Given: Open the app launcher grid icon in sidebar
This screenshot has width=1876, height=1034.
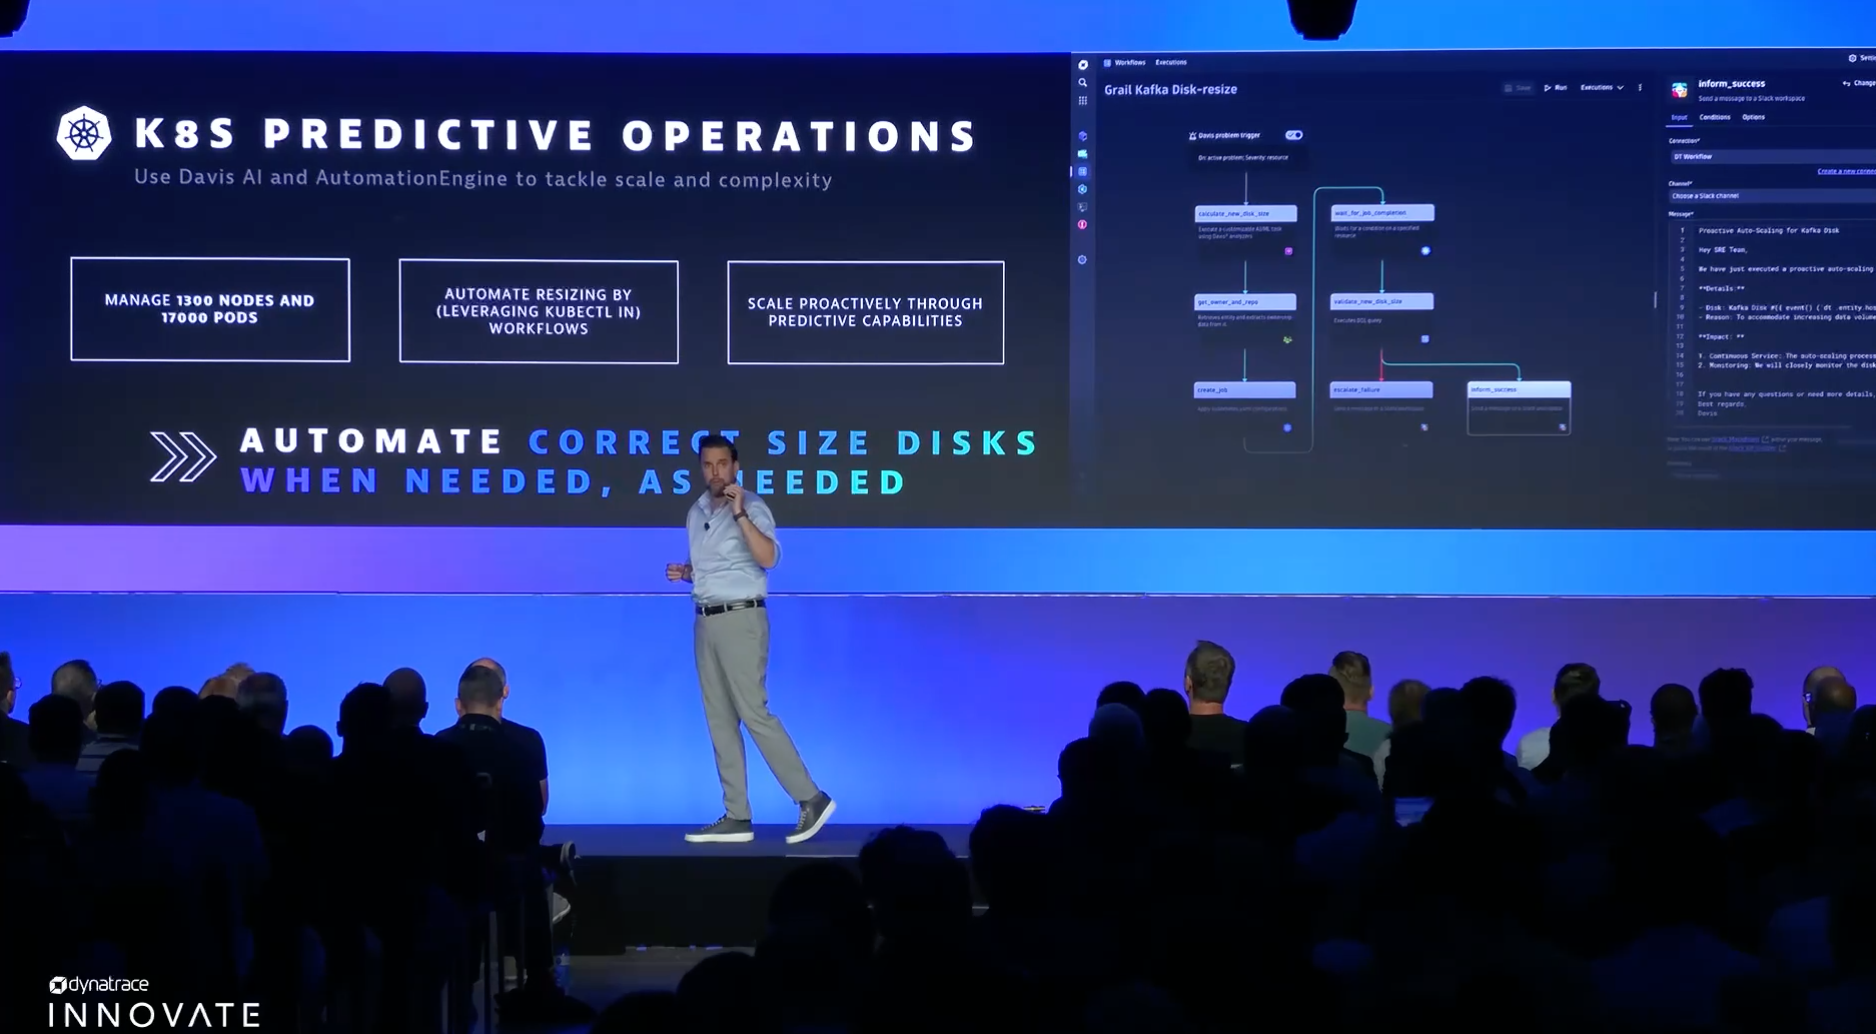Looking at the screenshot, I should [x=1084, y=101].
